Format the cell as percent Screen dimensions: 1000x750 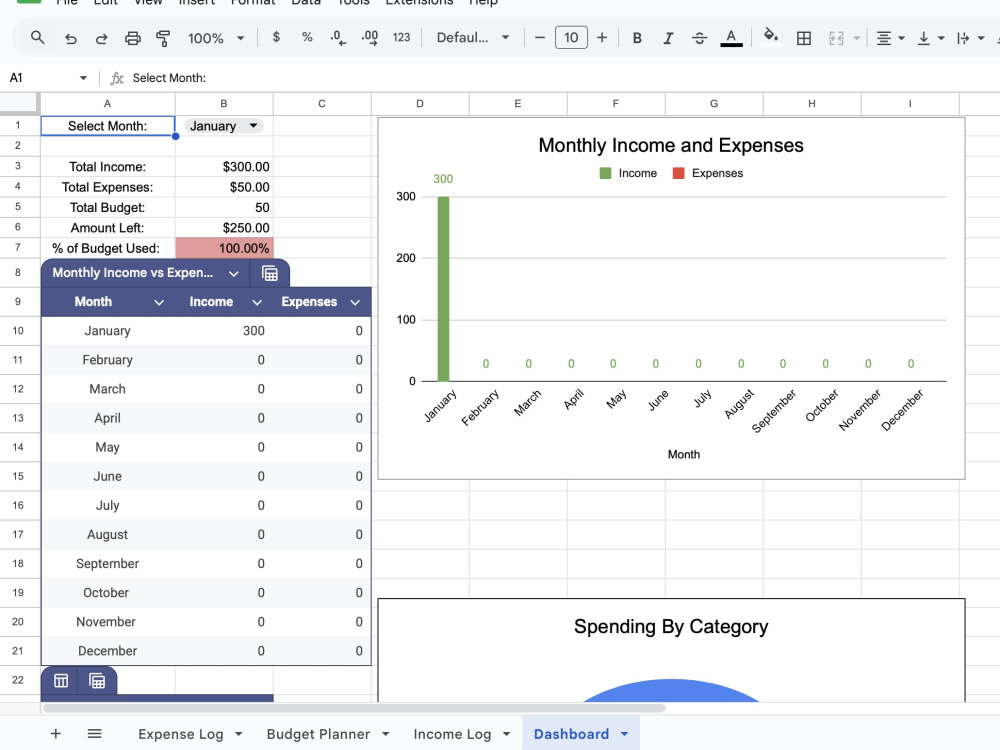click(307, 38)
